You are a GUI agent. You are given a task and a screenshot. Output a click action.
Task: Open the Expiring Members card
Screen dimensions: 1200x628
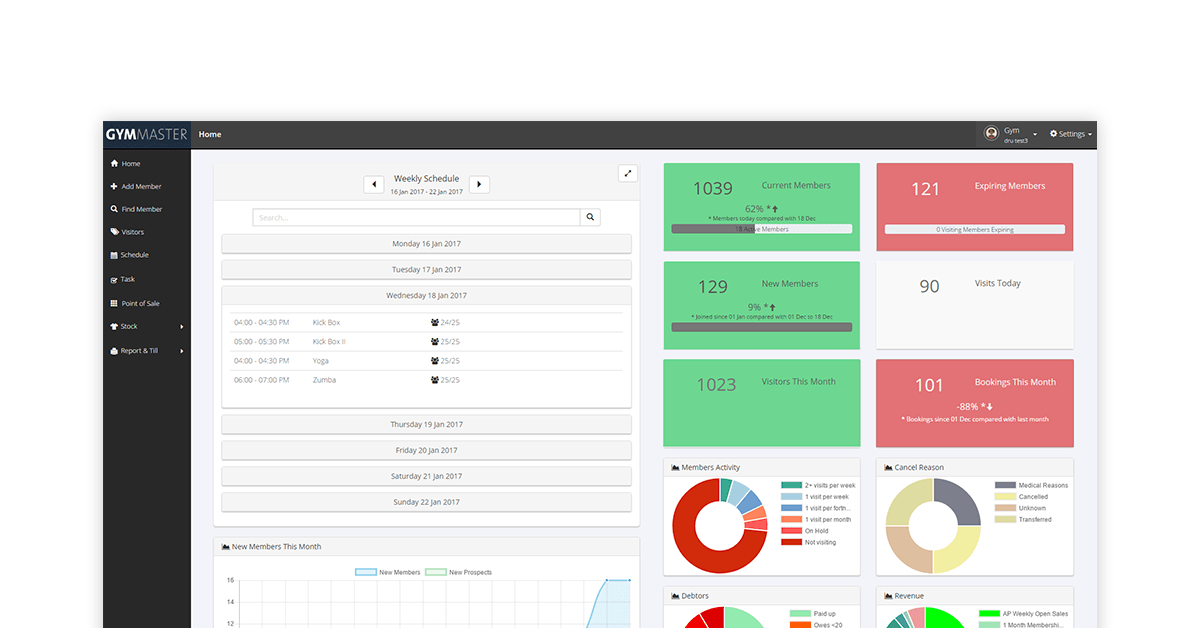pyautogui.click(x=975, y=207)
